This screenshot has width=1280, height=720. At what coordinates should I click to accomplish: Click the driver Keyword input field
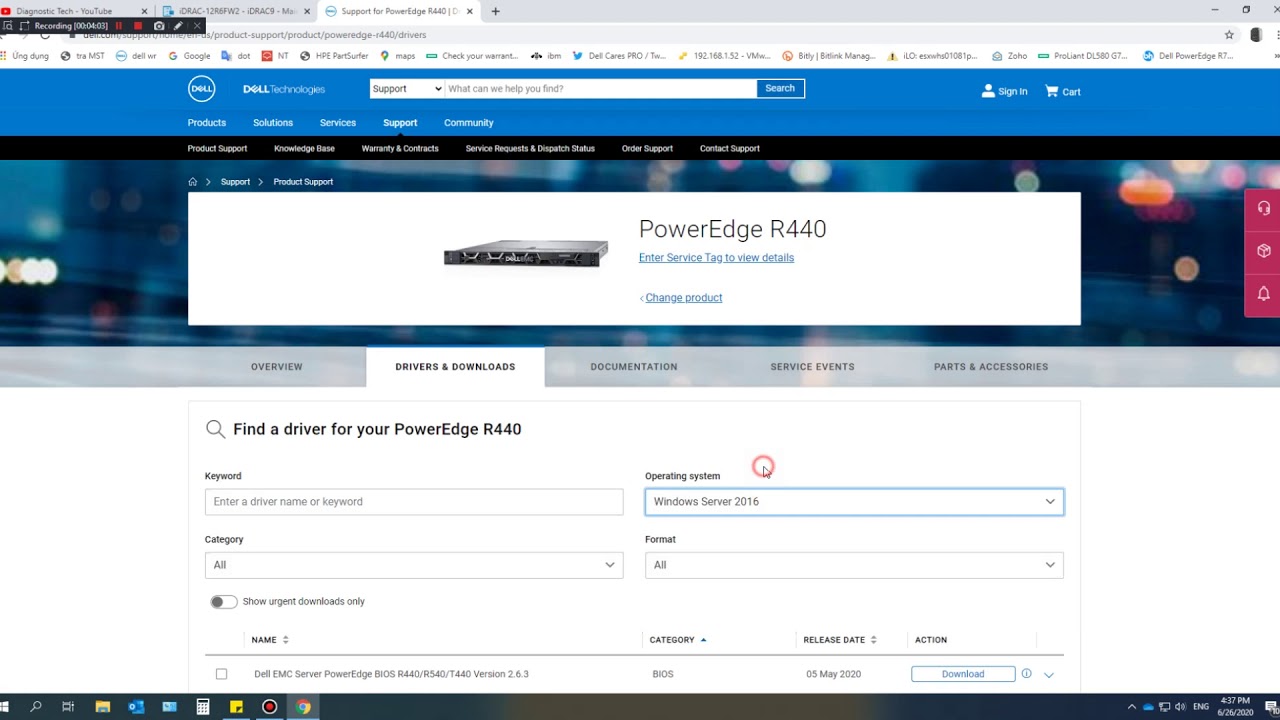click(x=414, y=502)
